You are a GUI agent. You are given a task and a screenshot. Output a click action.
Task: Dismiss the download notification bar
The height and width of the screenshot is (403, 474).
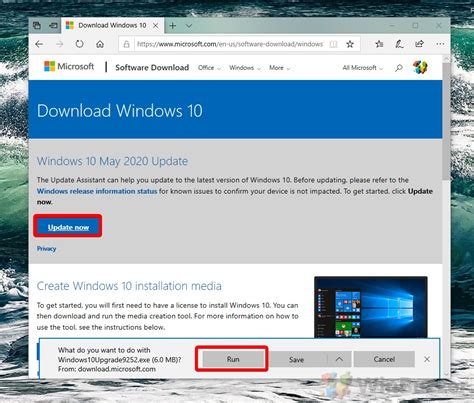[427, 359]
